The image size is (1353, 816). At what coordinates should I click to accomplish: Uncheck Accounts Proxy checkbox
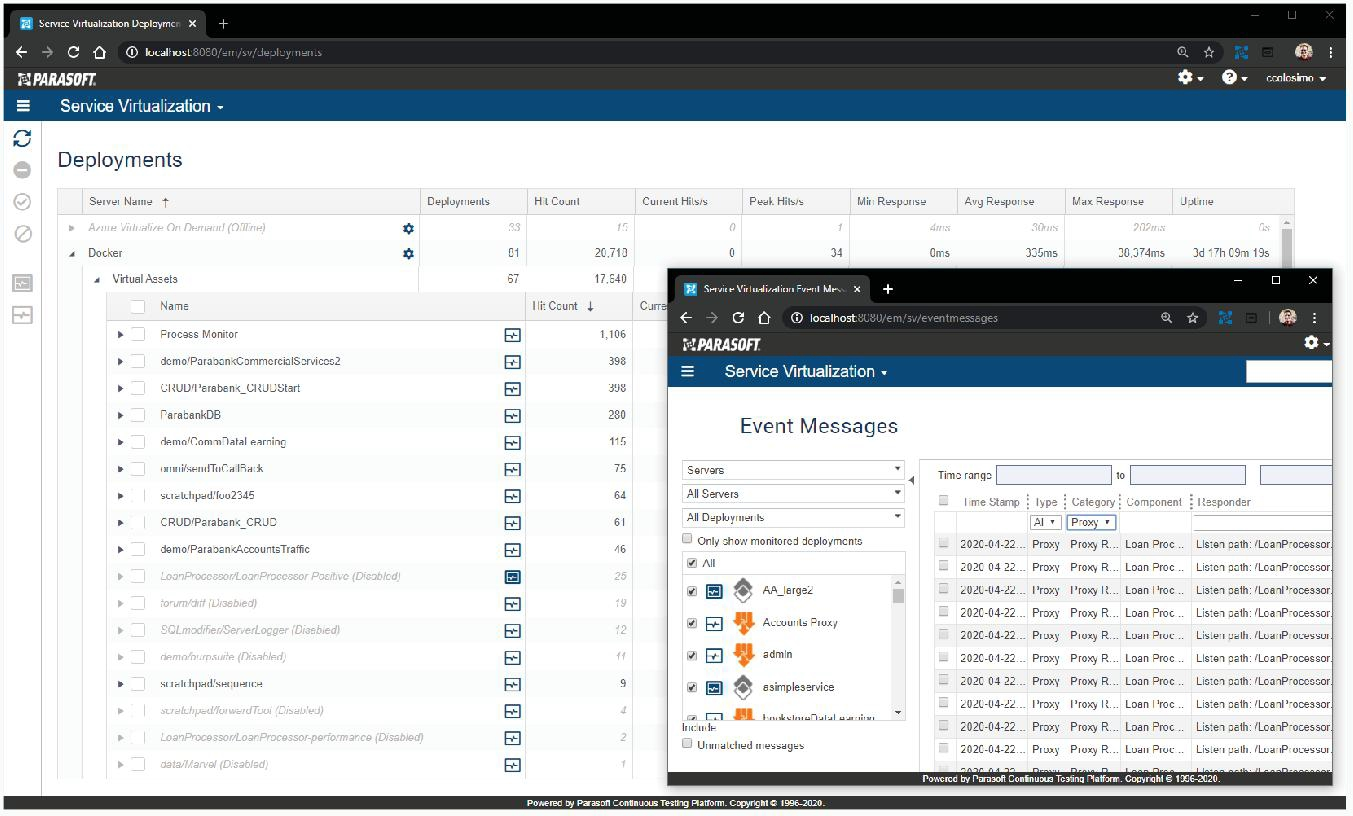pos(693,623)
